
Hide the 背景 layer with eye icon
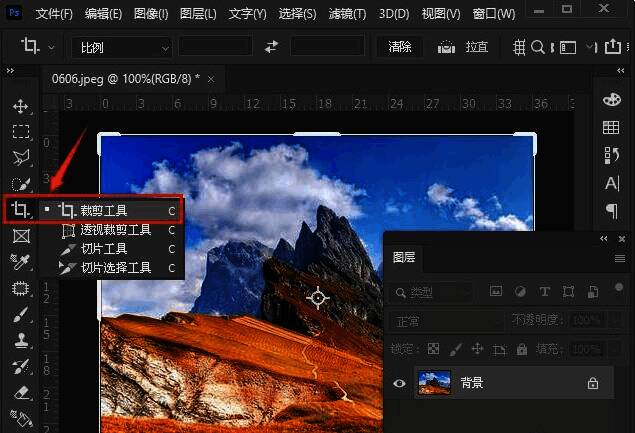[399, 383]
